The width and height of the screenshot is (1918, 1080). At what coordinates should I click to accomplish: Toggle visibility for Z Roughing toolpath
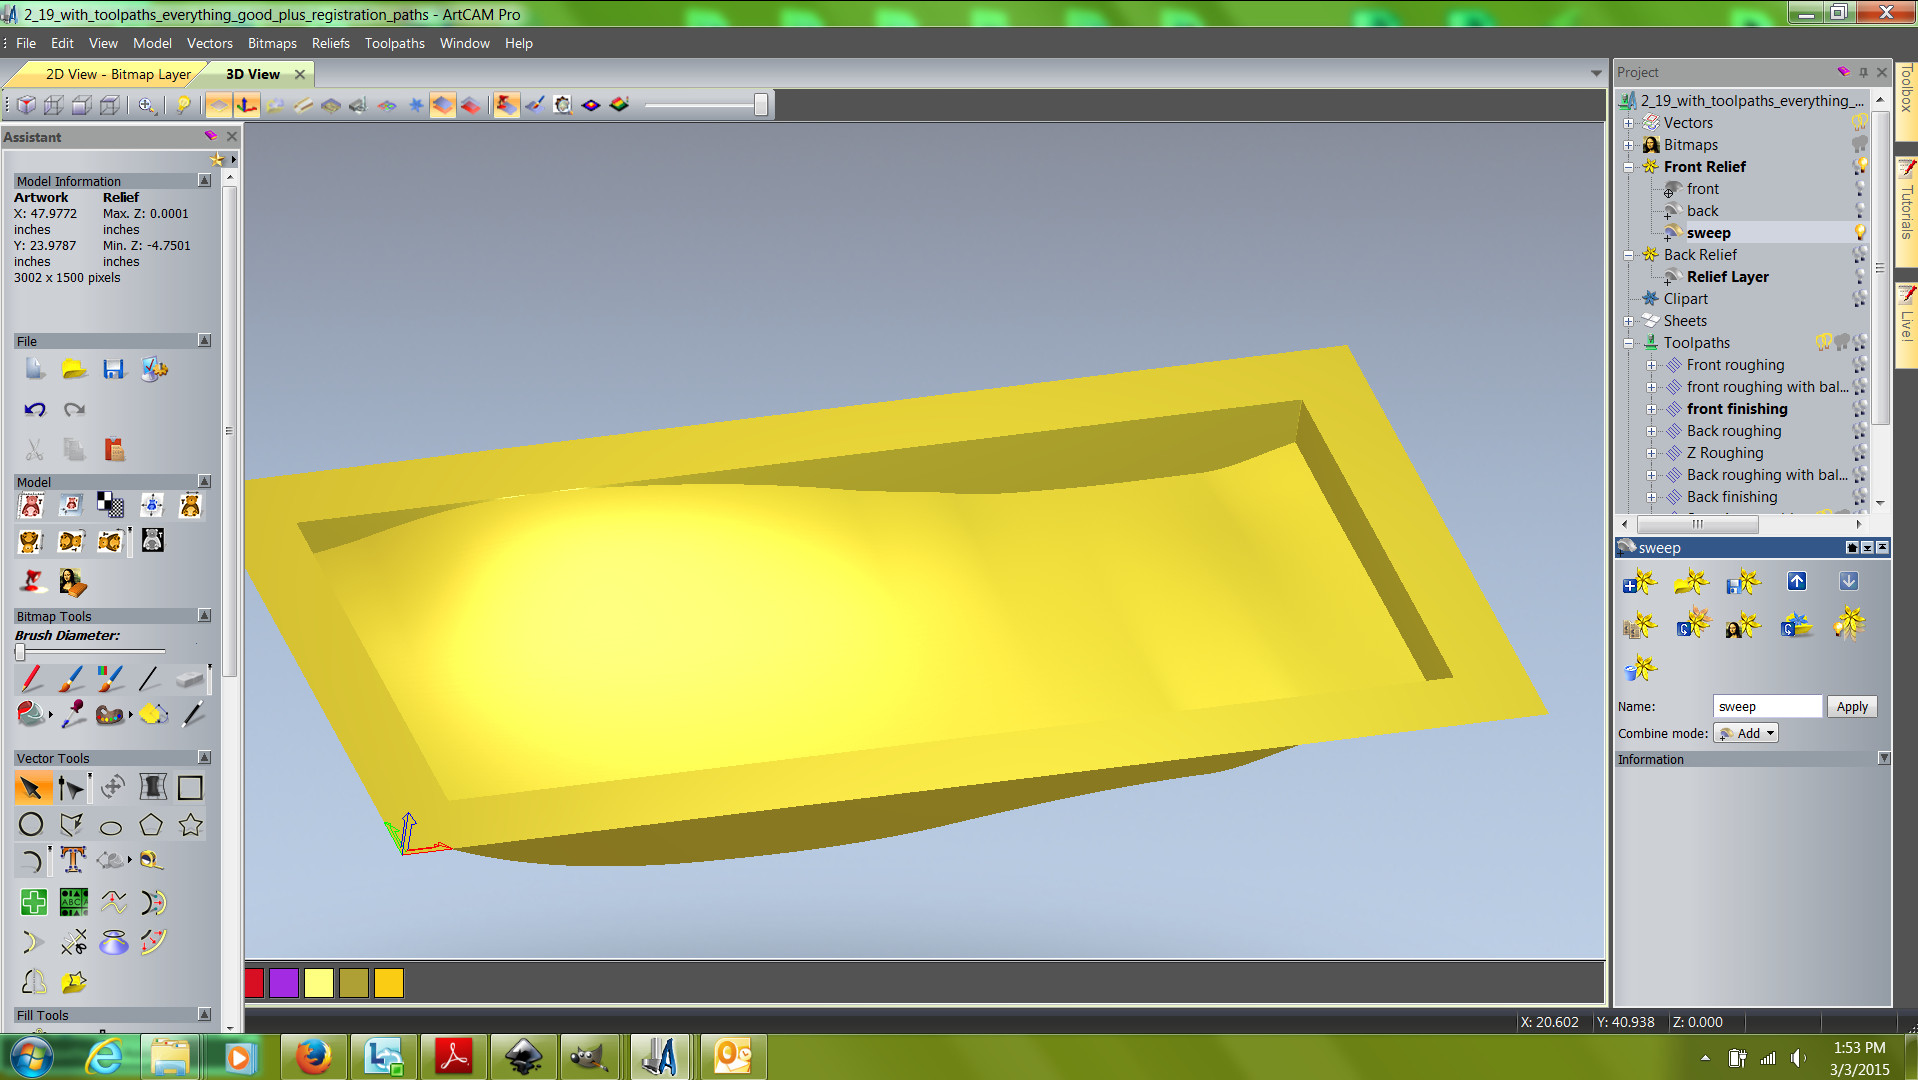point(1860,453)
